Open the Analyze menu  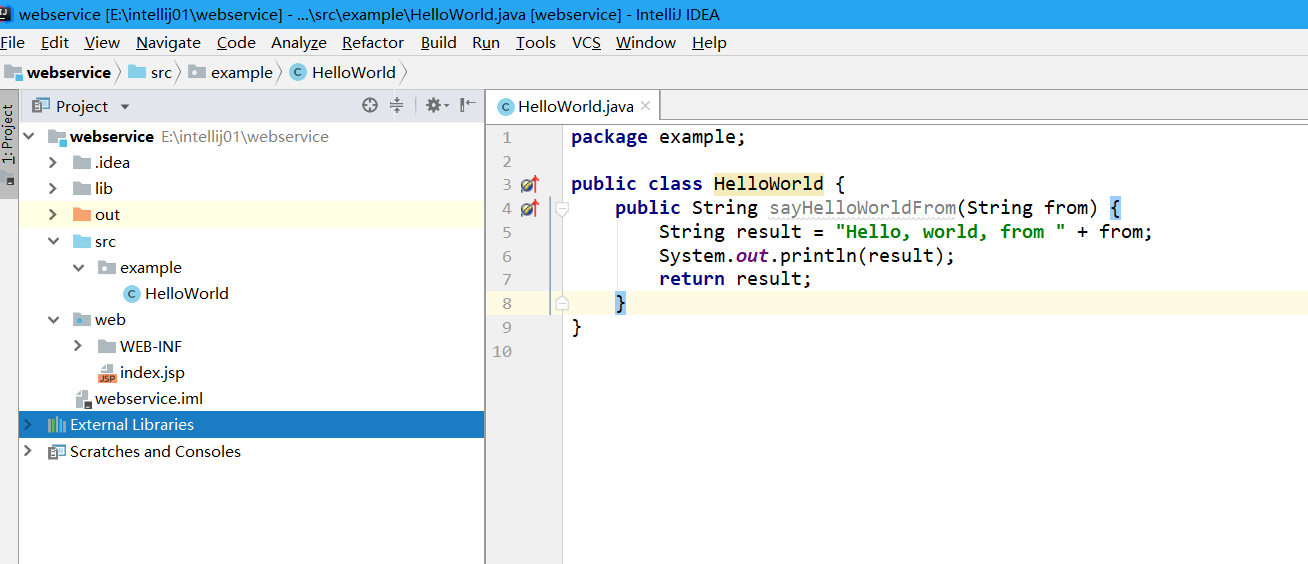point(299,43)
